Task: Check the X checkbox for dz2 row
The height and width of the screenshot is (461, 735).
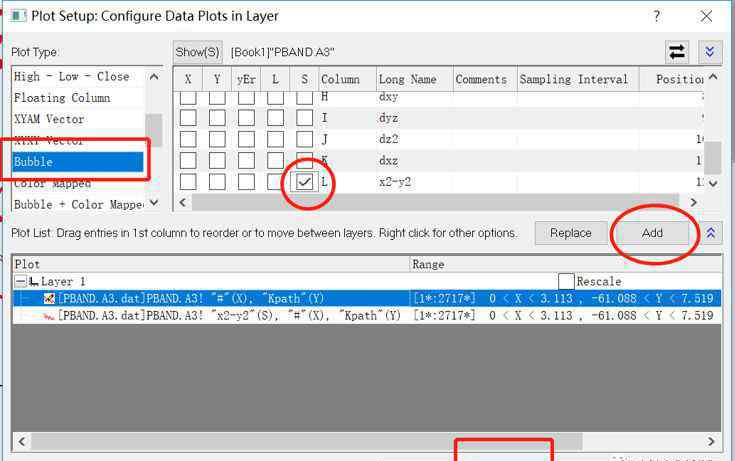Action: tap(188, 140)
